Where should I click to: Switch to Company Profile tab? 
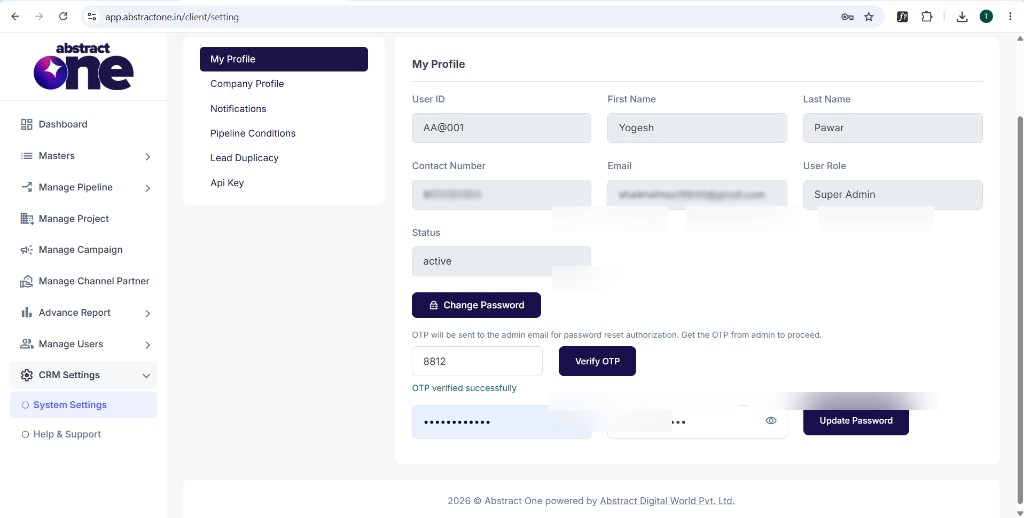(247, 84)
